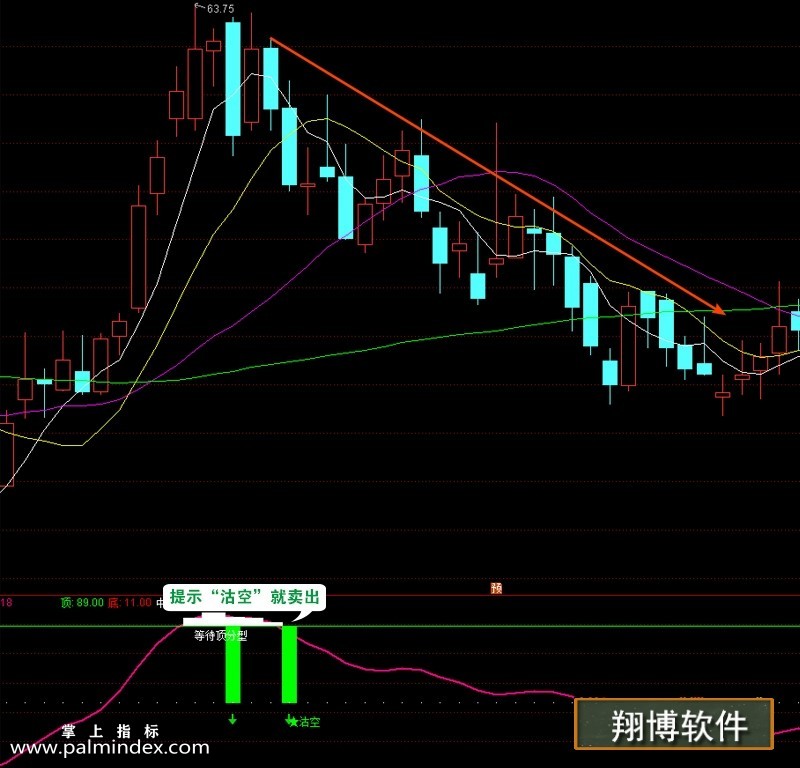Click the orange 预 forecast marker
This screenshot has height=768, width=800.
[496, 588]
